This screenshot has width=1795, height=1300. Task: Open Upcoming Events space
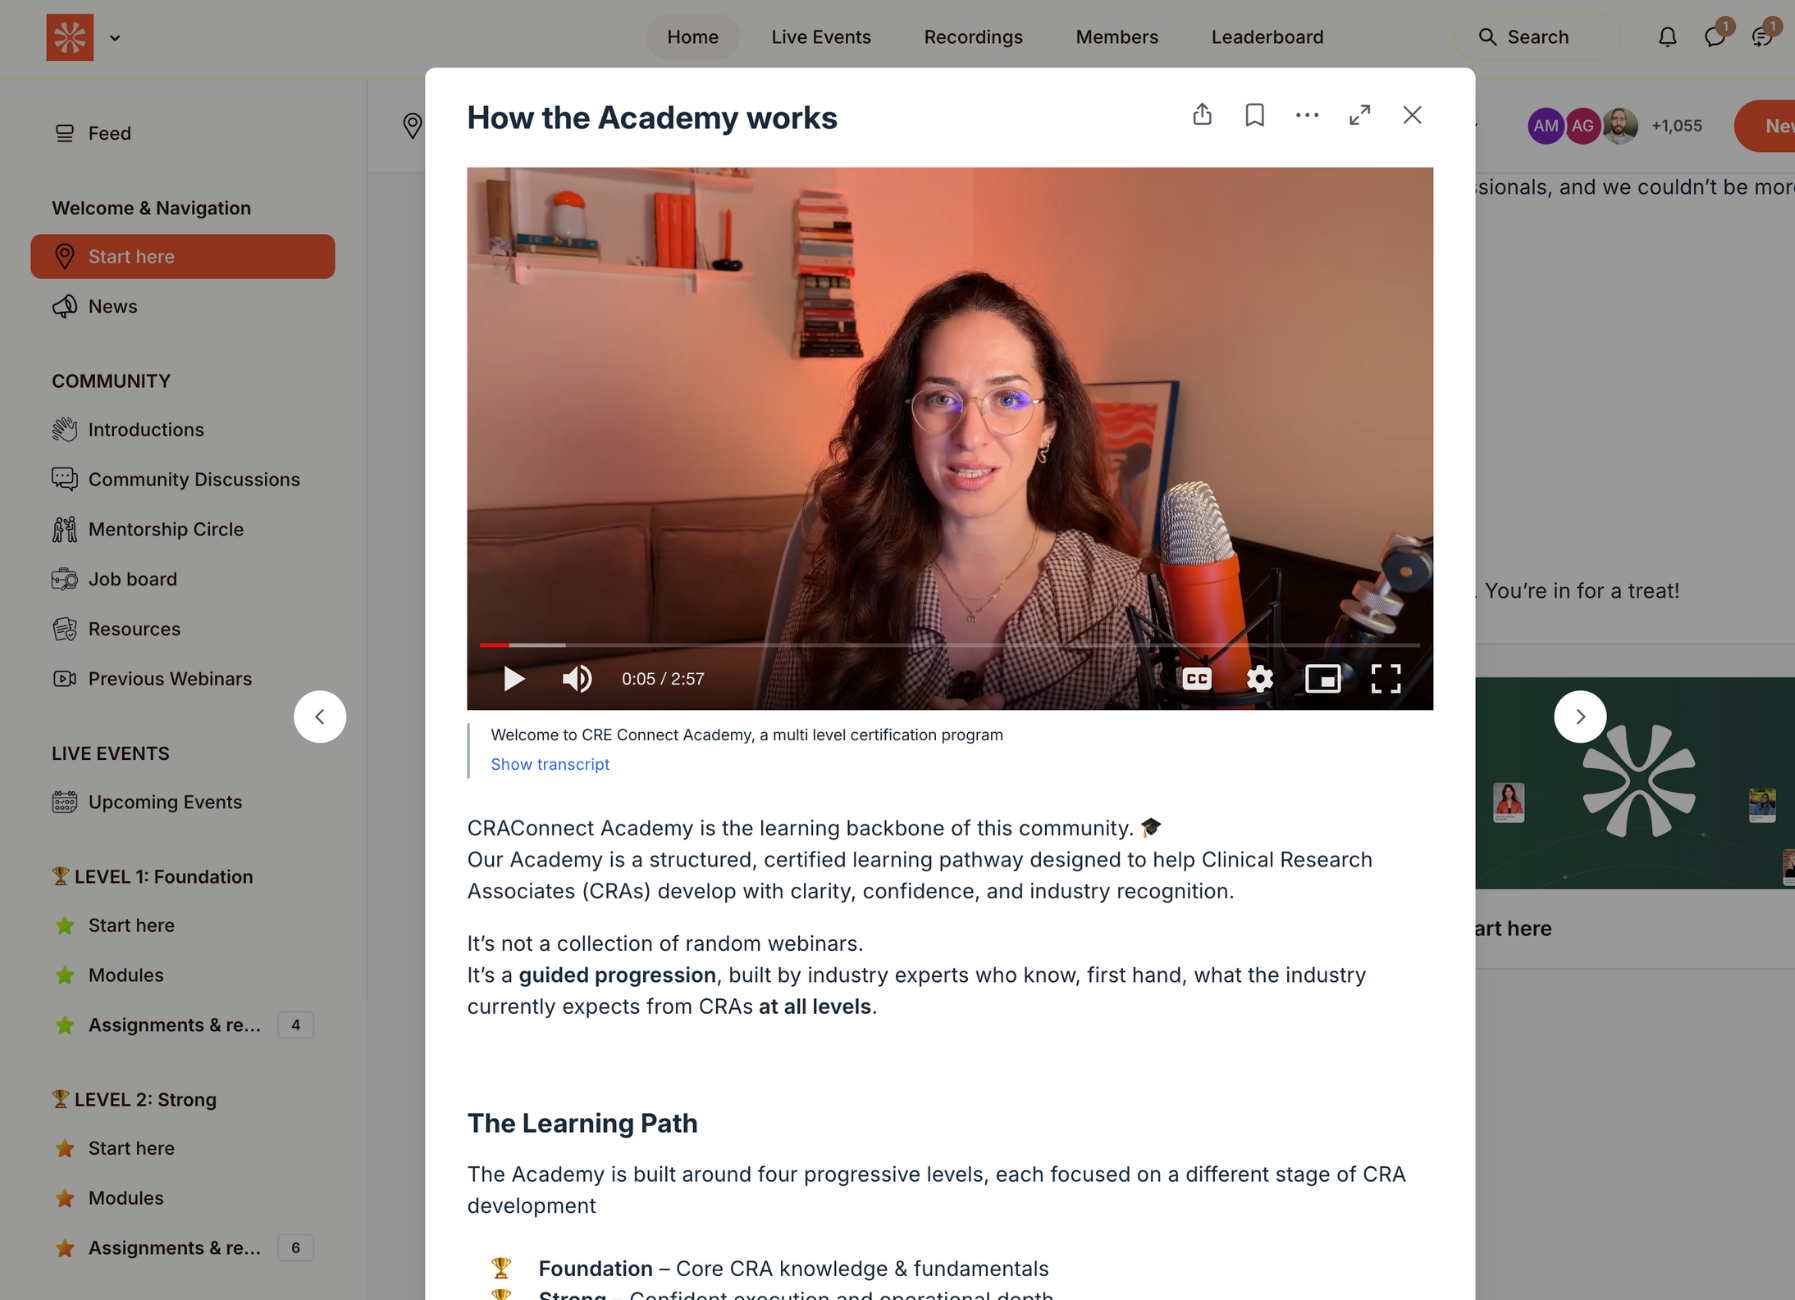coord(183,802)
